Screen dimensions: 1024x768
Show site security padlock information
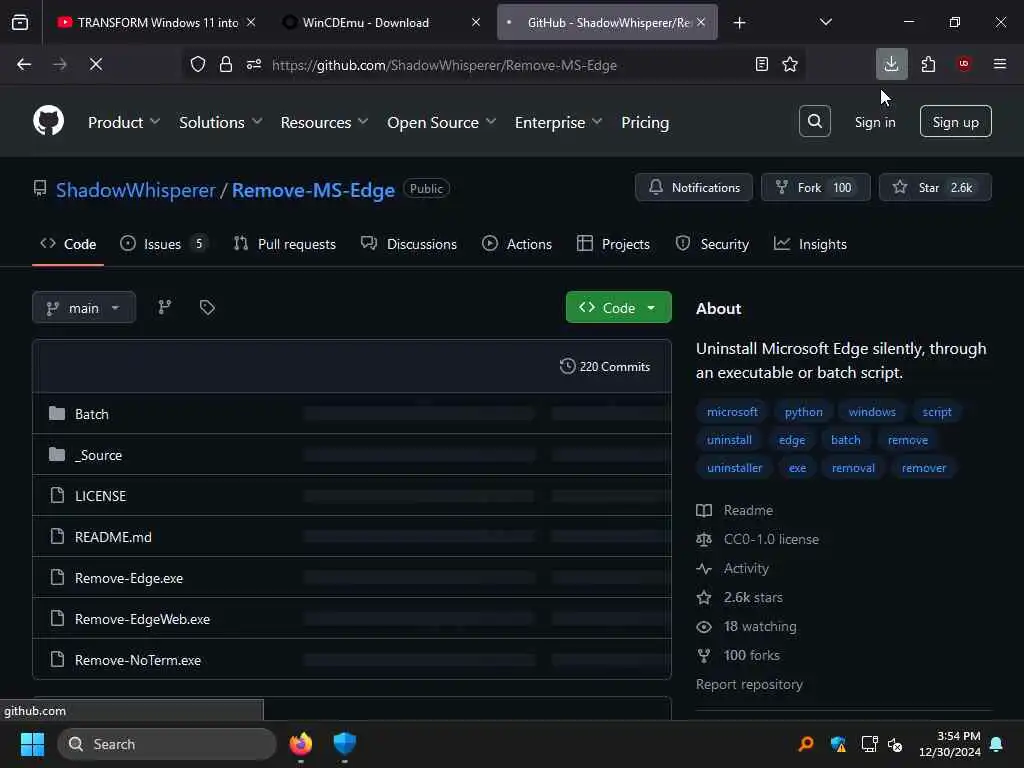226,65
